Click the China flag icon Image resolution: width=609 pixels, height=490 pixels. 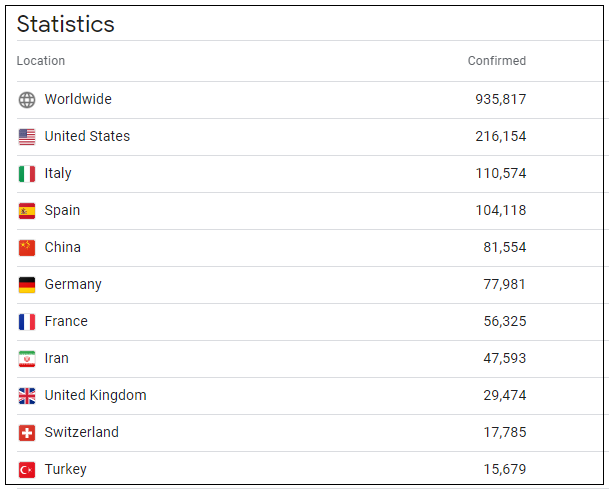coord(27,248)
